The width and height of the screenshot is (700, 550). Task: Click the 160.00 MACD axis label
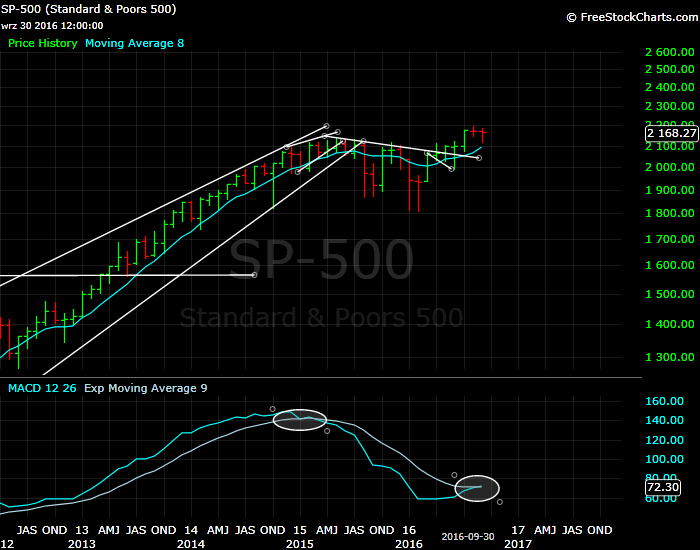pyautogui.click(x=664, y=401)
